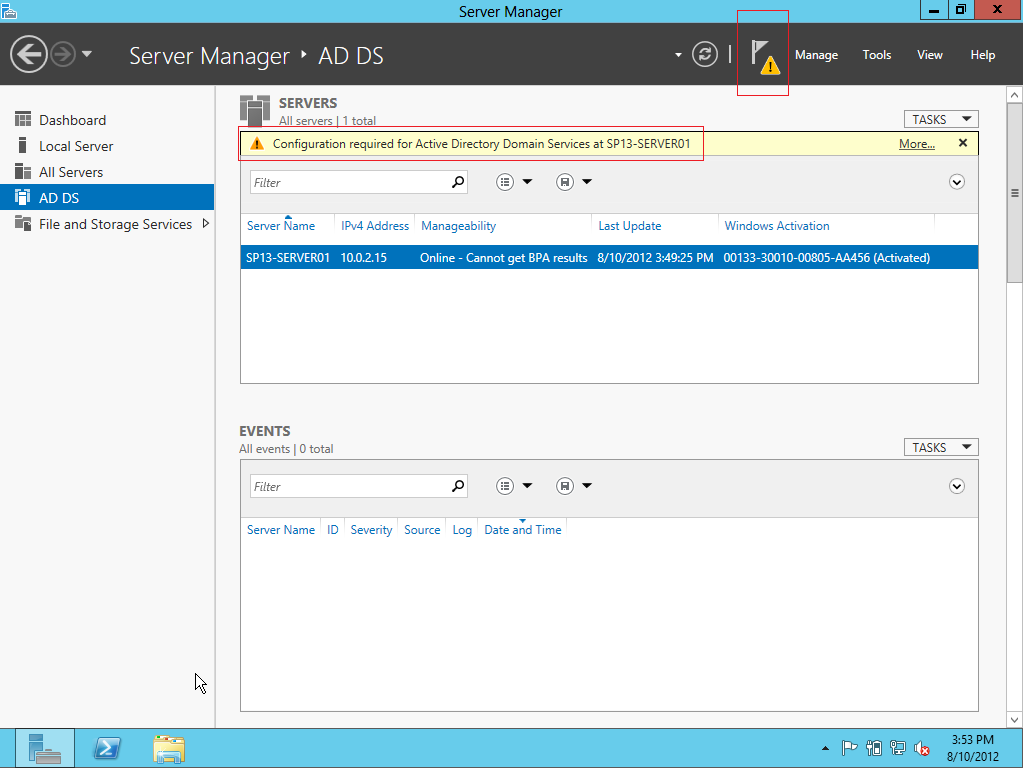Open the notifications flag with warning
Viewport: 1023px width, 768px height.
[x=765, y=56]
